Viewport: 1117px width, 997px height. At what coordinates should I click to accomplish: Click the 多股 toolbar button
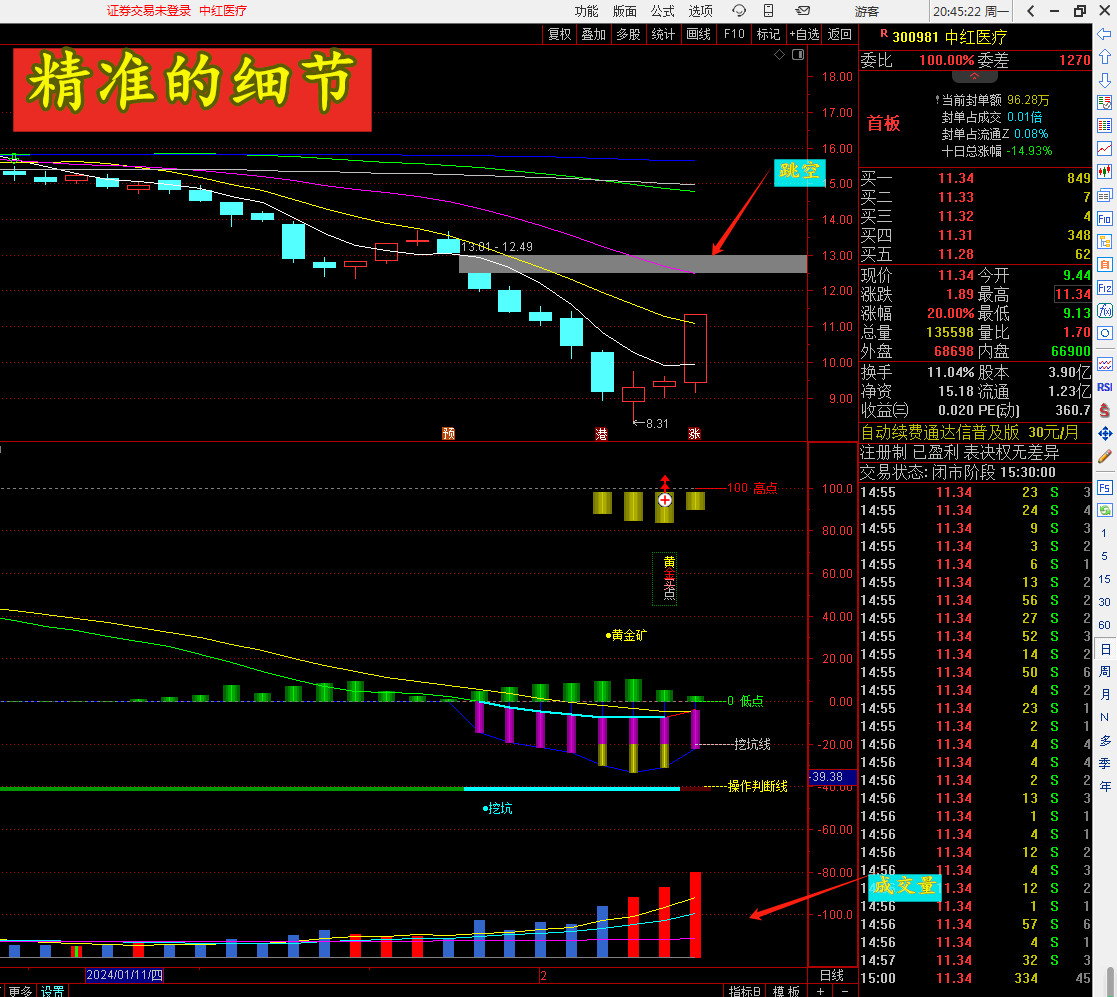coord(628,34)
